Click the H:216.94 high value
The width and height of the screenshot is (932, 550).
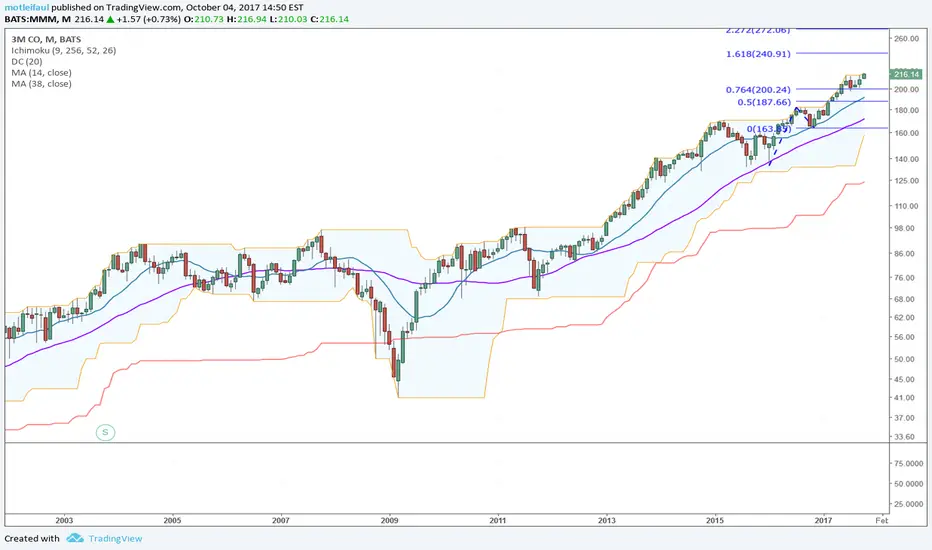coord(246,19)
